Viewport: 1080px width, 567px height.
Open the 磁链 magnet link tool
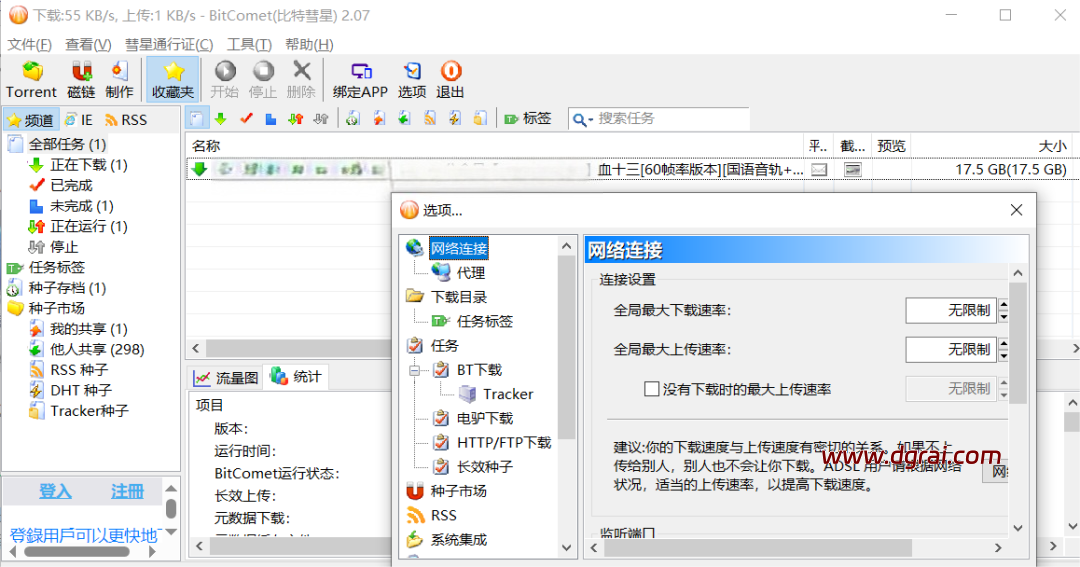(81, 79)
